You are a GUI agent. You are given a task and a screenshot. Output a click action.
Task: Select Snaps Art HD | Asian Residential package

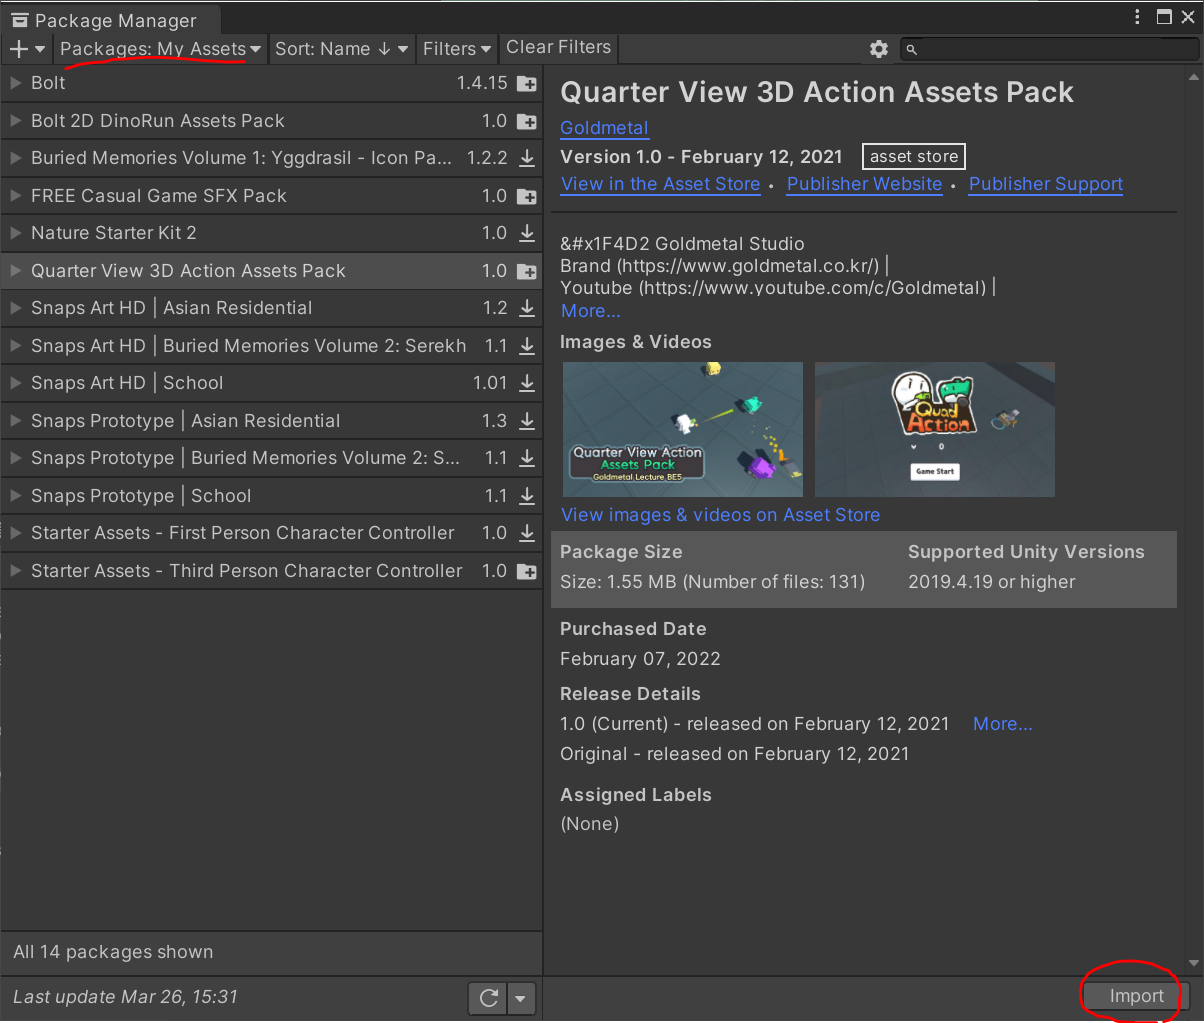tap(271, 308)
